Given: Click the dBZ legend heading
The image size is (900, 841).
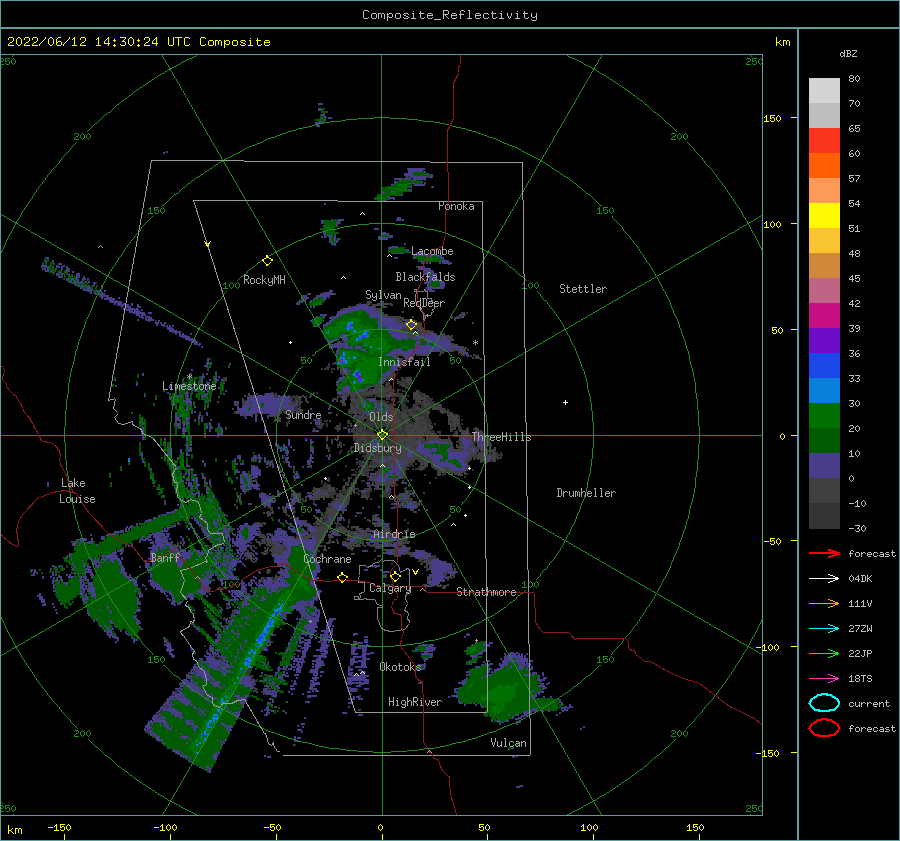Looking at the screenshot, I should click(848, 53).
